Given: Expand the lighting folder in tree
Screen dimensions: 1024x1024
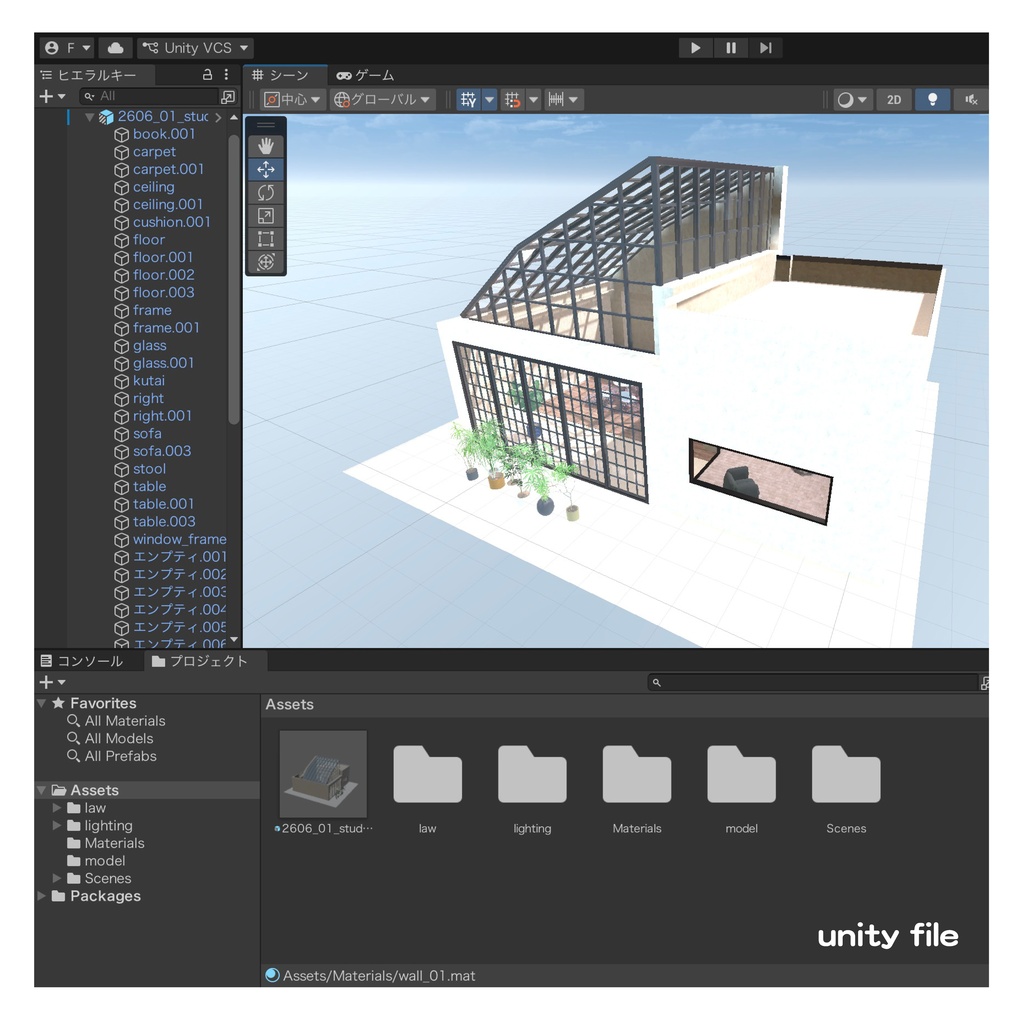Looking at the screenshot, I should coord(57,825).
